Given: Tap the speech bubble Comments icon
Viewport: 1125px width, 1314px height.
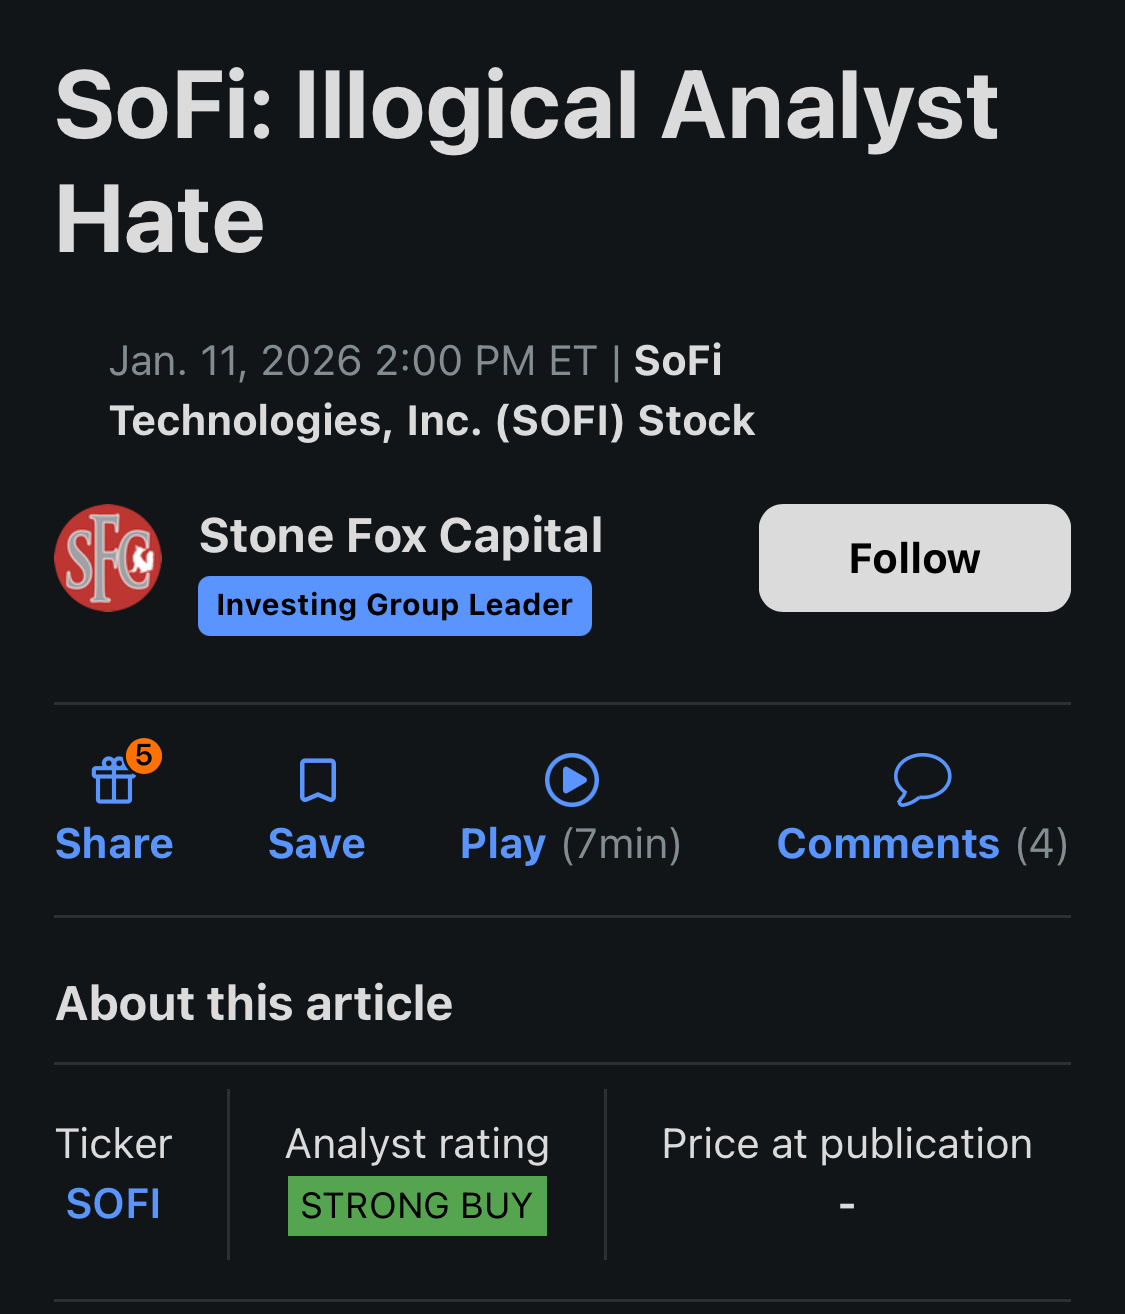Looking at the screenshot, I should (x=922, y=779).
